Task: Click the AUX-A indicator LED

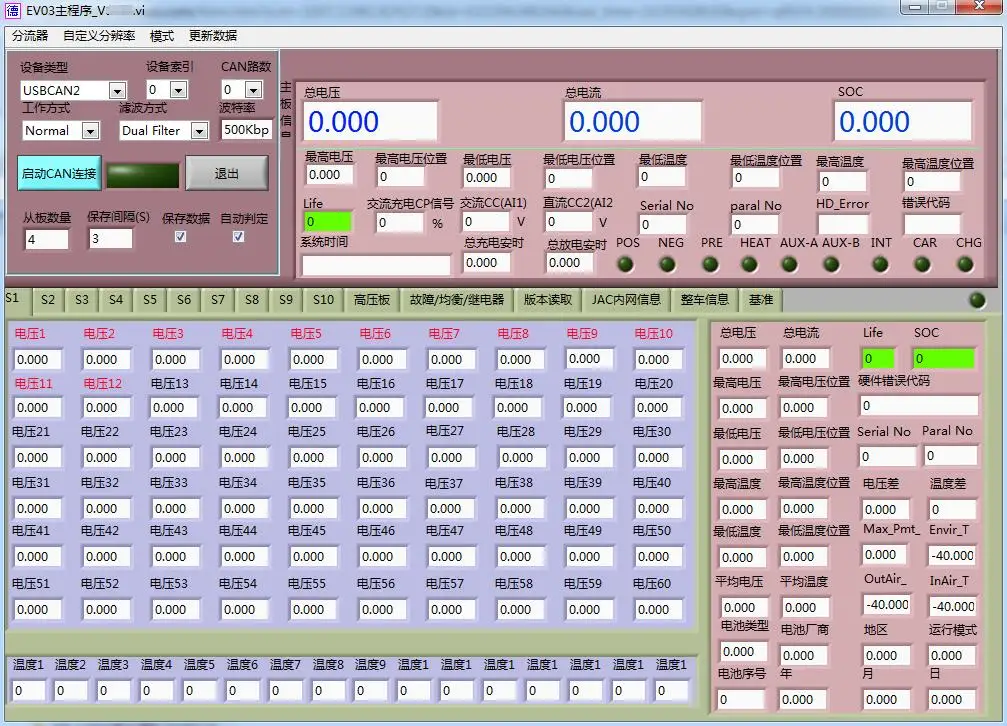Action: pyautogui.click(x=790, y=265)
